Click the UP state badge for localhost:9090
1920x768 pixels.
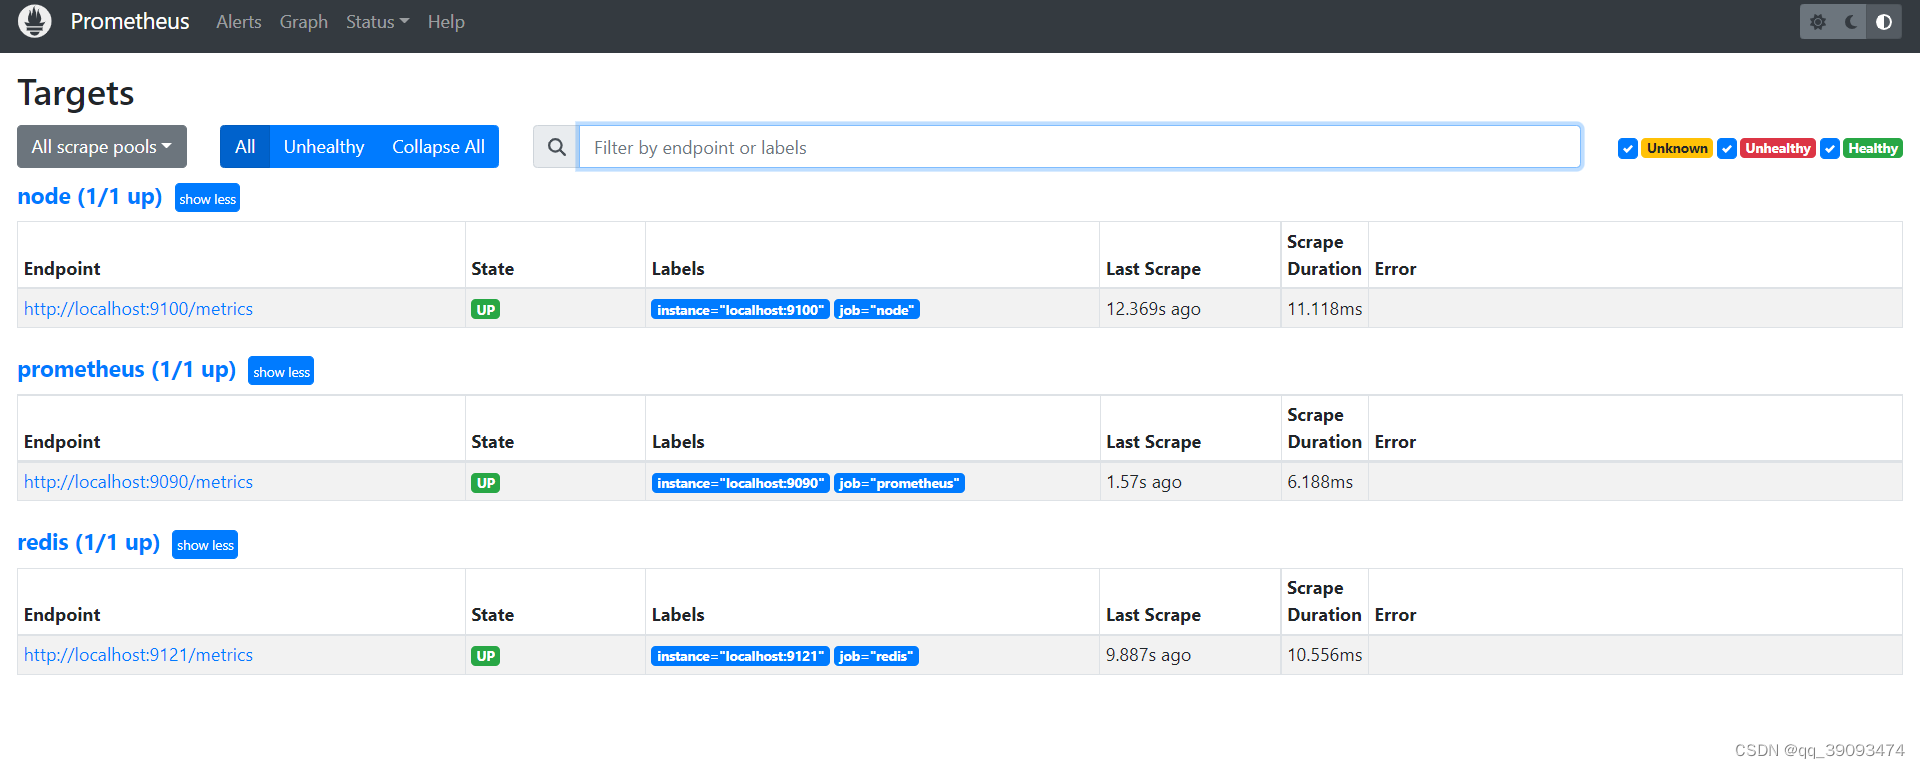[x=486, y=483]
